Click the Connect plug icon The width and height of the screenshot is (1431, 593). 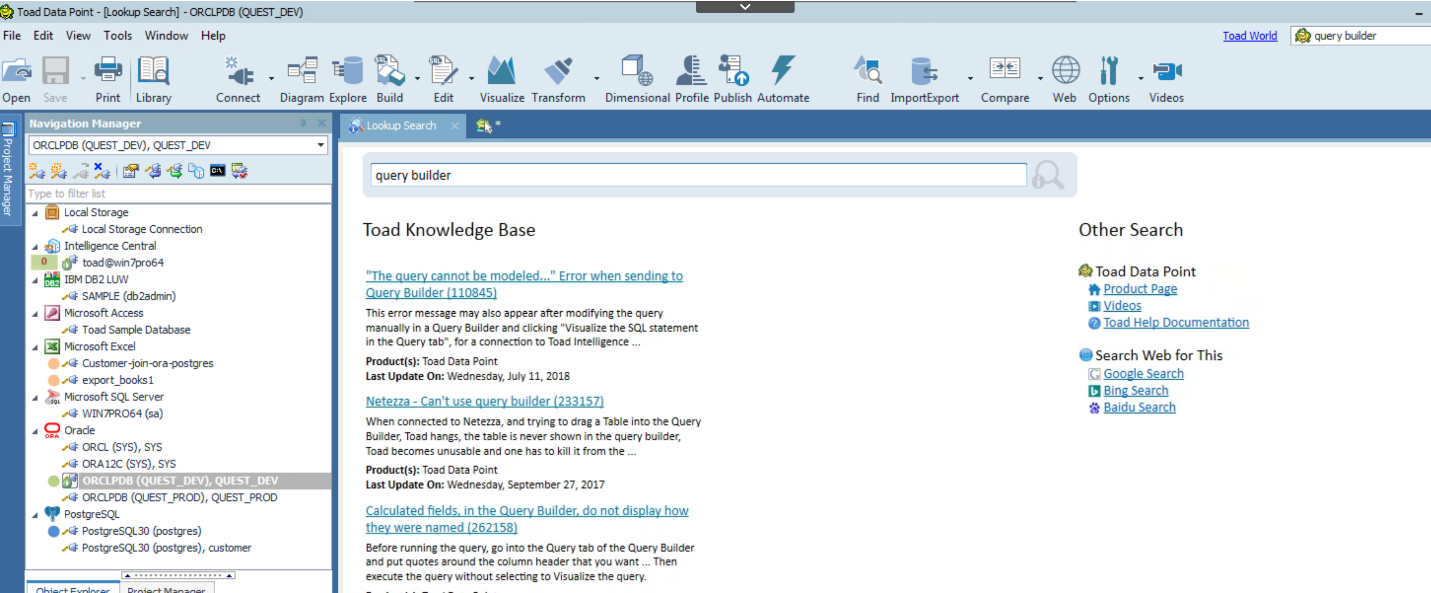coord(239,72)
